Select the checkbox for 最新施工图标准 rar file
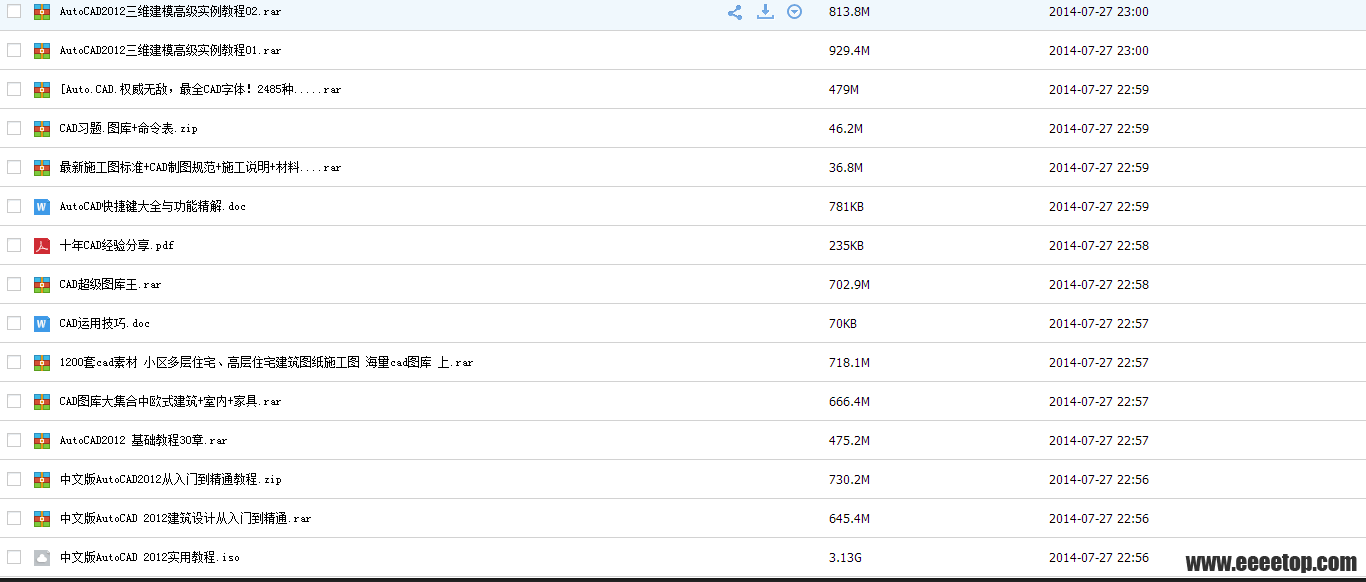 (x=14, y=167)
